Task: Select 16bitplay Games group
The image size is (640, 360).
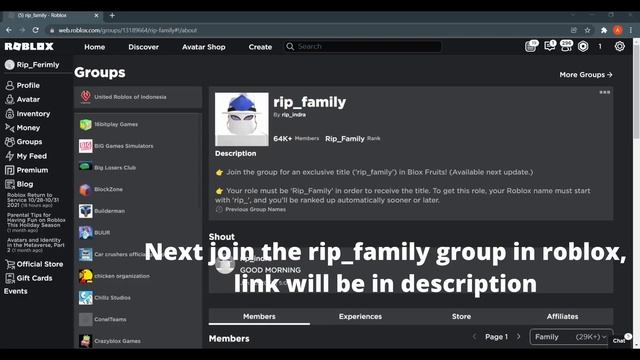Action: click(138, 124)
